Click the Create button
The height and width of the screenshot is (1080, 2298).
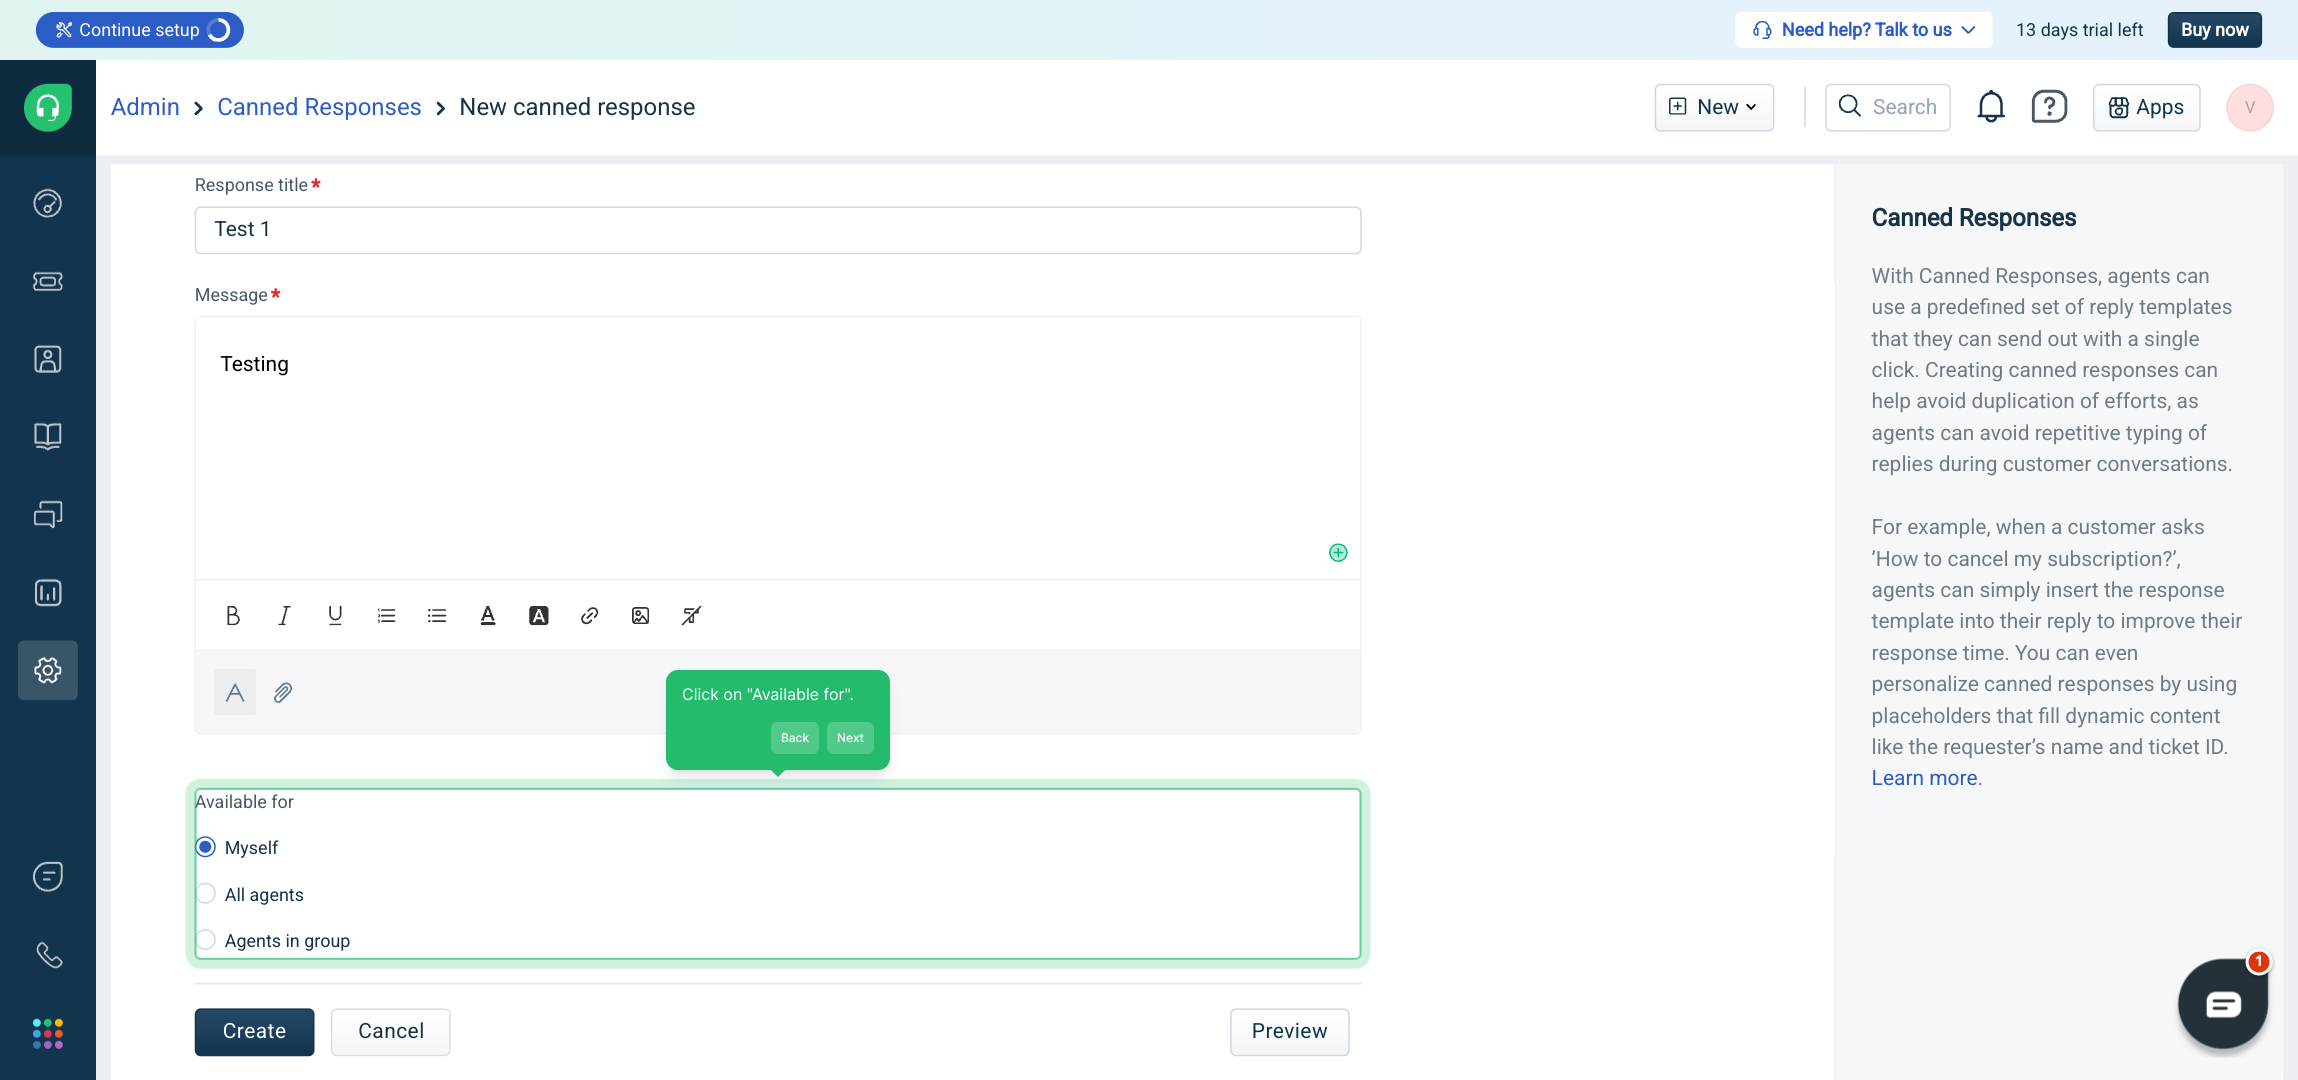click(254, 1031)
